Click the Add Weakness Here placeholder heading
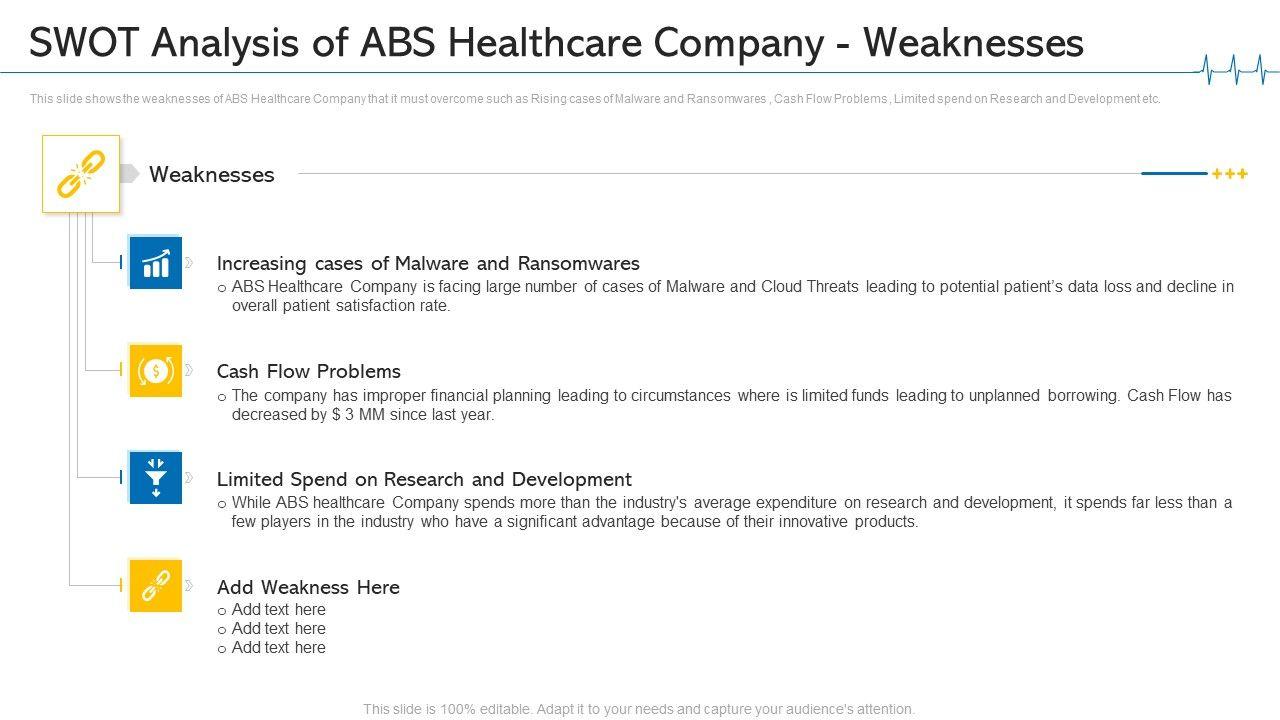This screenshot has height=720, width=1280. click(308, 587)
